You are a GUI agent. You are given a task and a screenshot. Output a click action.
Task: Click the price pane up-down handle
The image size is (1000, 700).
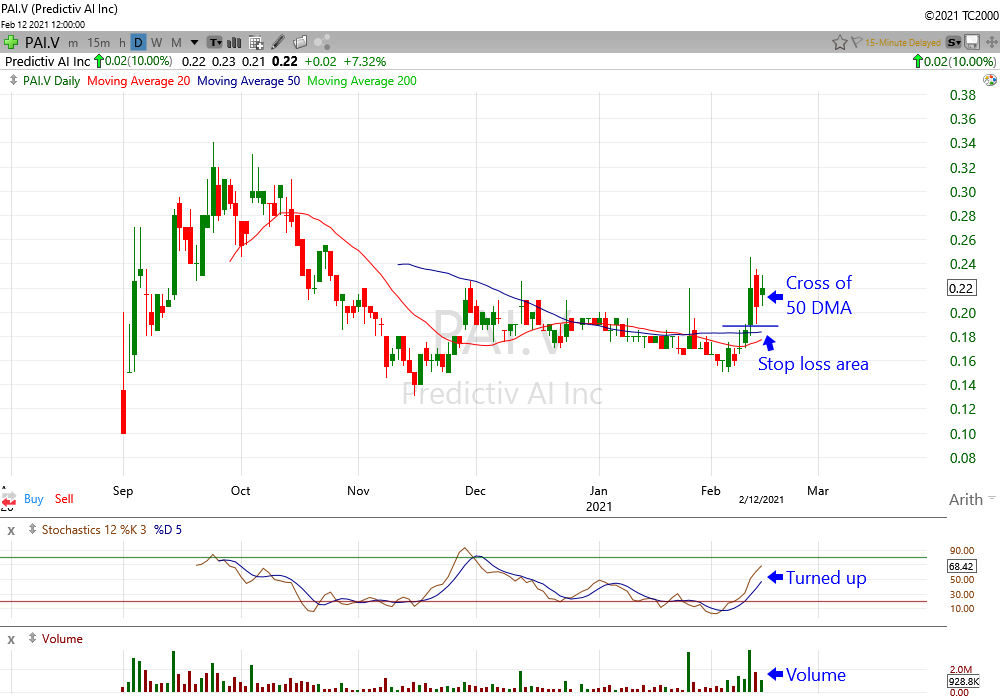pyautogui.click(x=13, y=80)
